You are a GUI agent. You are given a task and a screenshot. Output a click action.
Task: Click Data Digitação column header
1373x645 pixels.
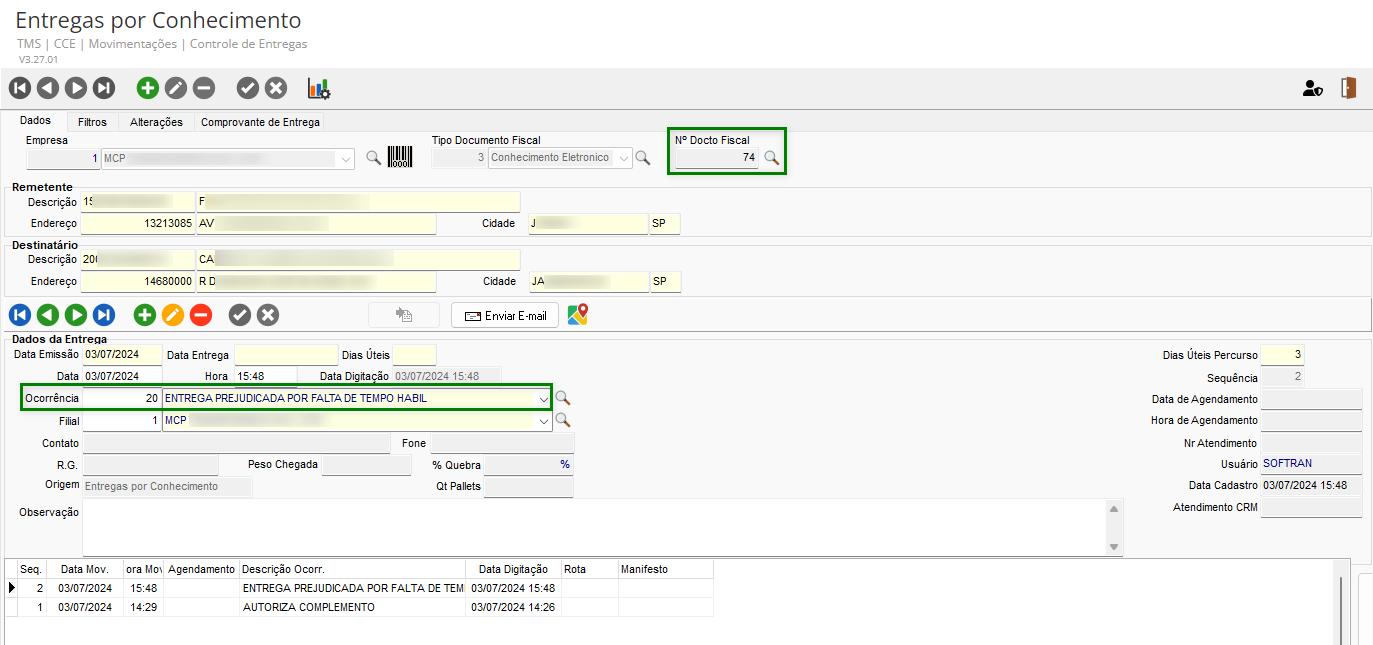(513, 569)
